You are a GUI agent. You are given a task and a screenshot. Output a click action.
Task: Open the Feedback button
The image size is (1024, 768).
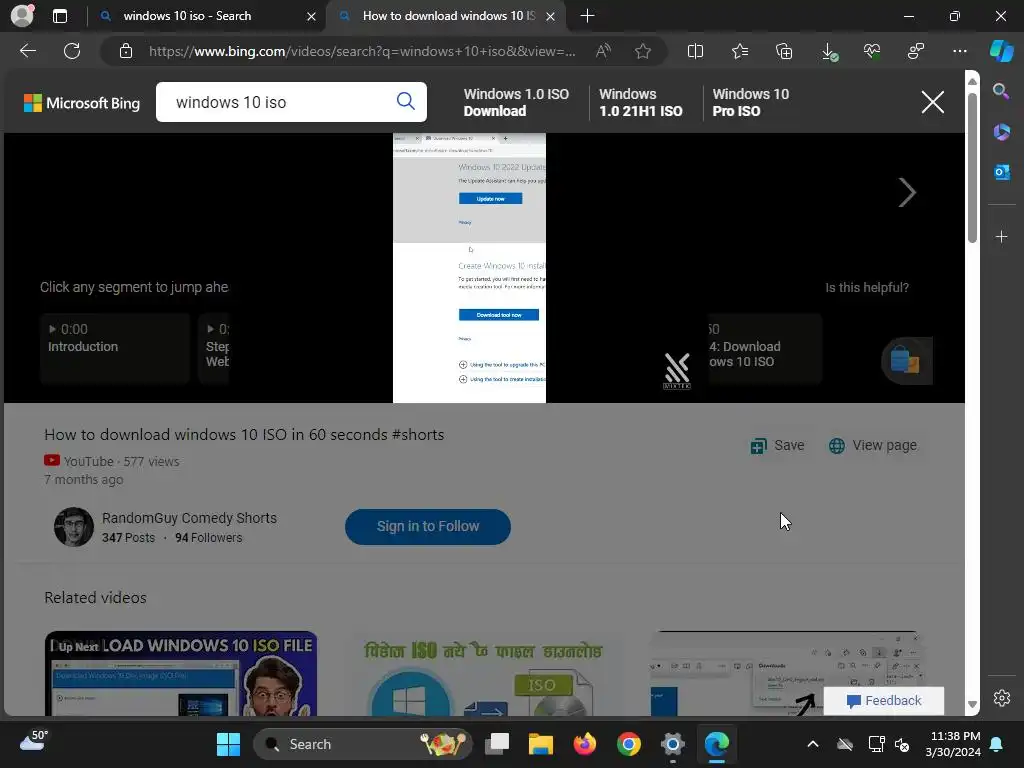coord(884,701)
